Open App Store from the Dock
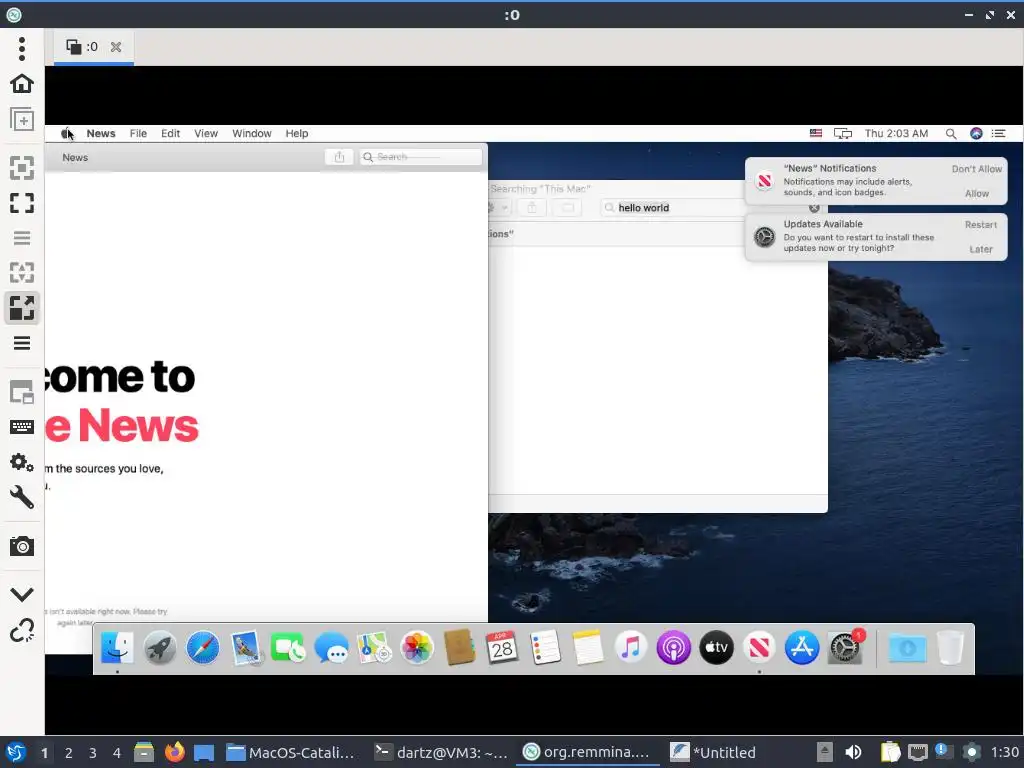The image size is (1024, 768). [802, 647]
